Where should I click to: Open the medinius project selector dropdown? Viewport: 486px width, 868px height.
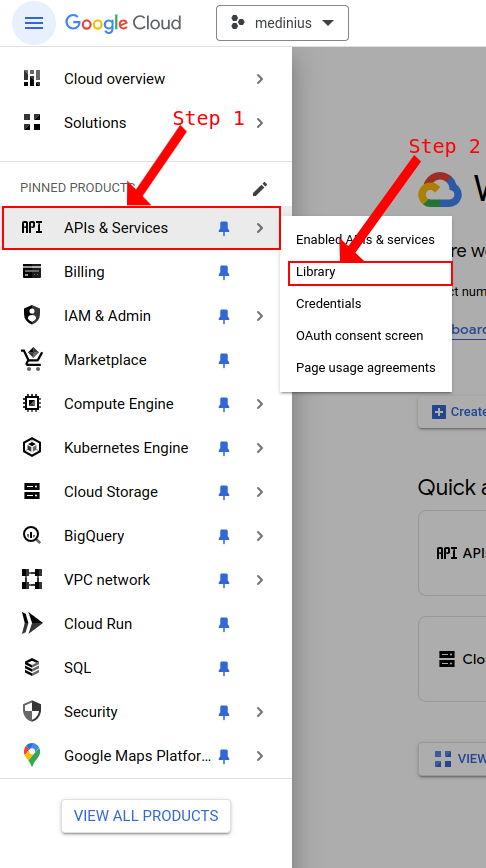pyautogui.click(x=282, y=23)
